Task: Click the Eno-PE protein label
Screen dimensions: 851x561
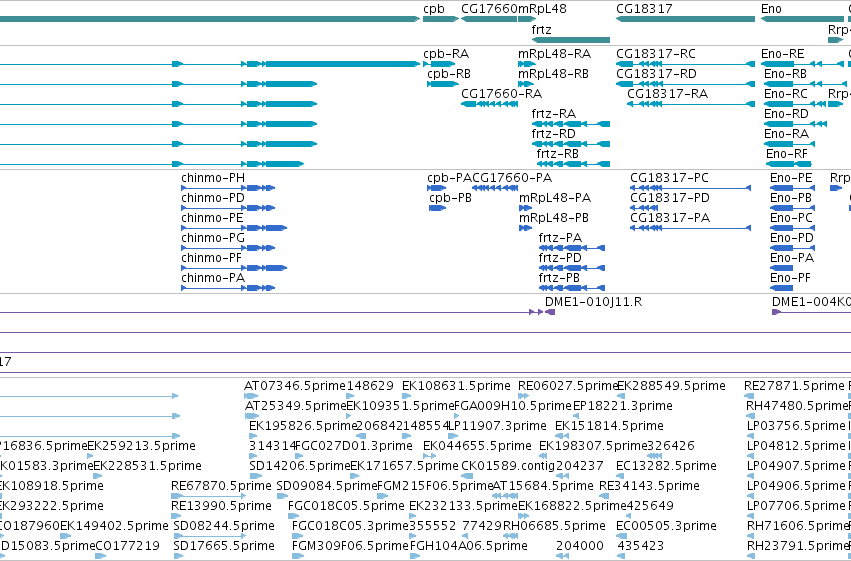Action: 791,178
